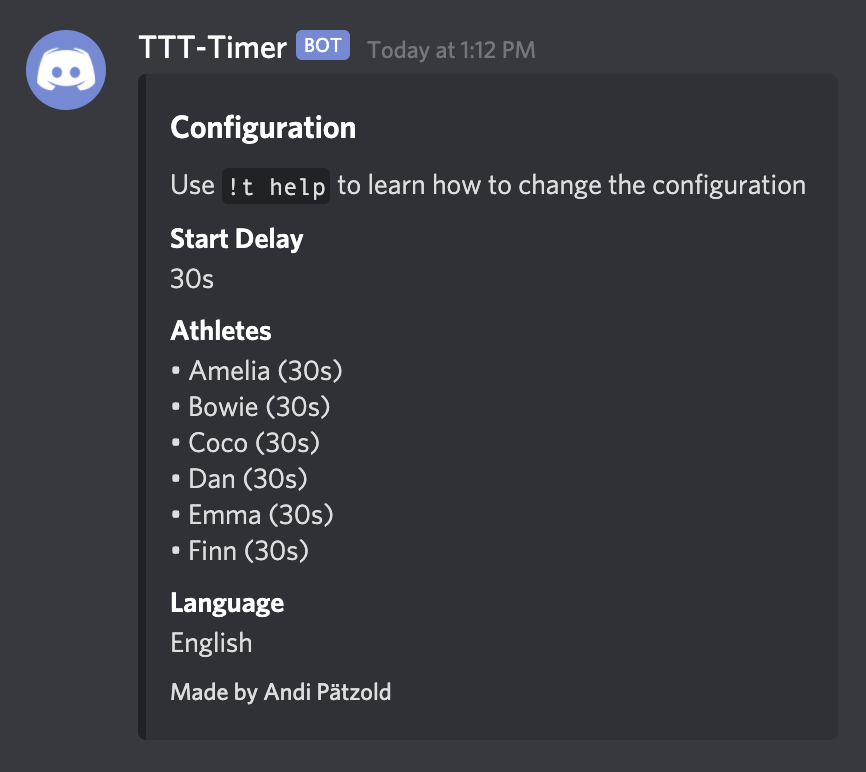Click the !t help code snippet
Viewport: 866px width, 772px height.
[275, 185]
